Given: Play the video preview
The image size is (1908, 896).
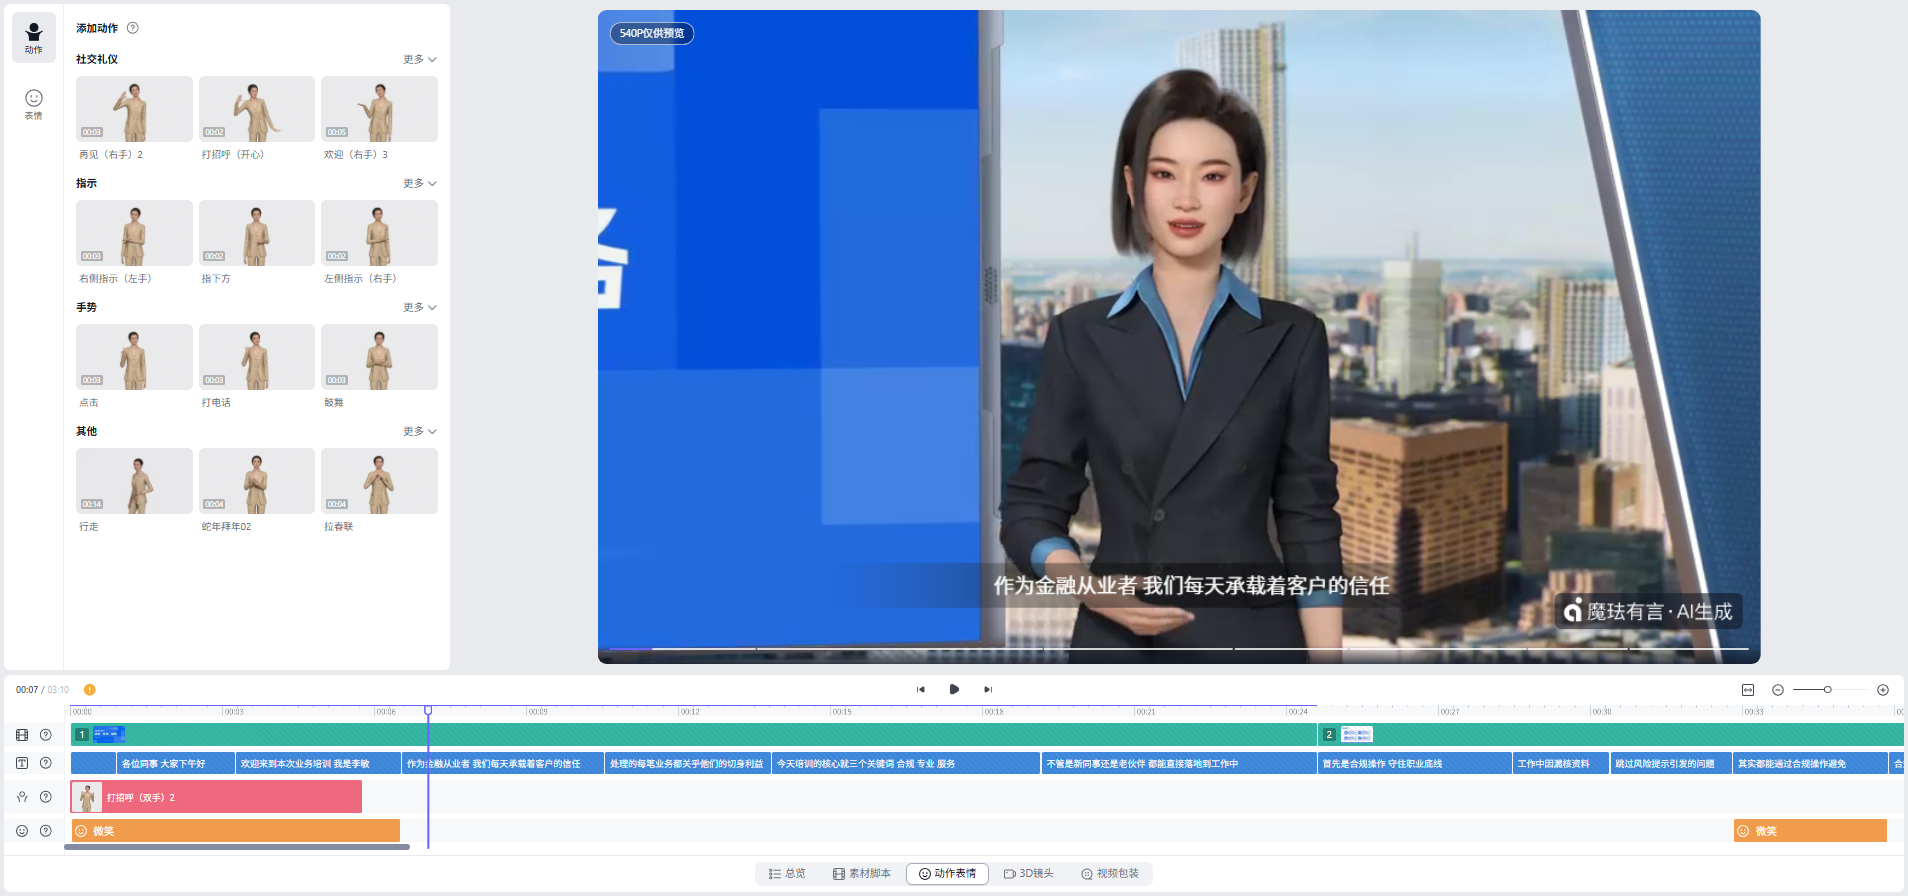Looking at the screenshot, I should click(x=954, y=690).
